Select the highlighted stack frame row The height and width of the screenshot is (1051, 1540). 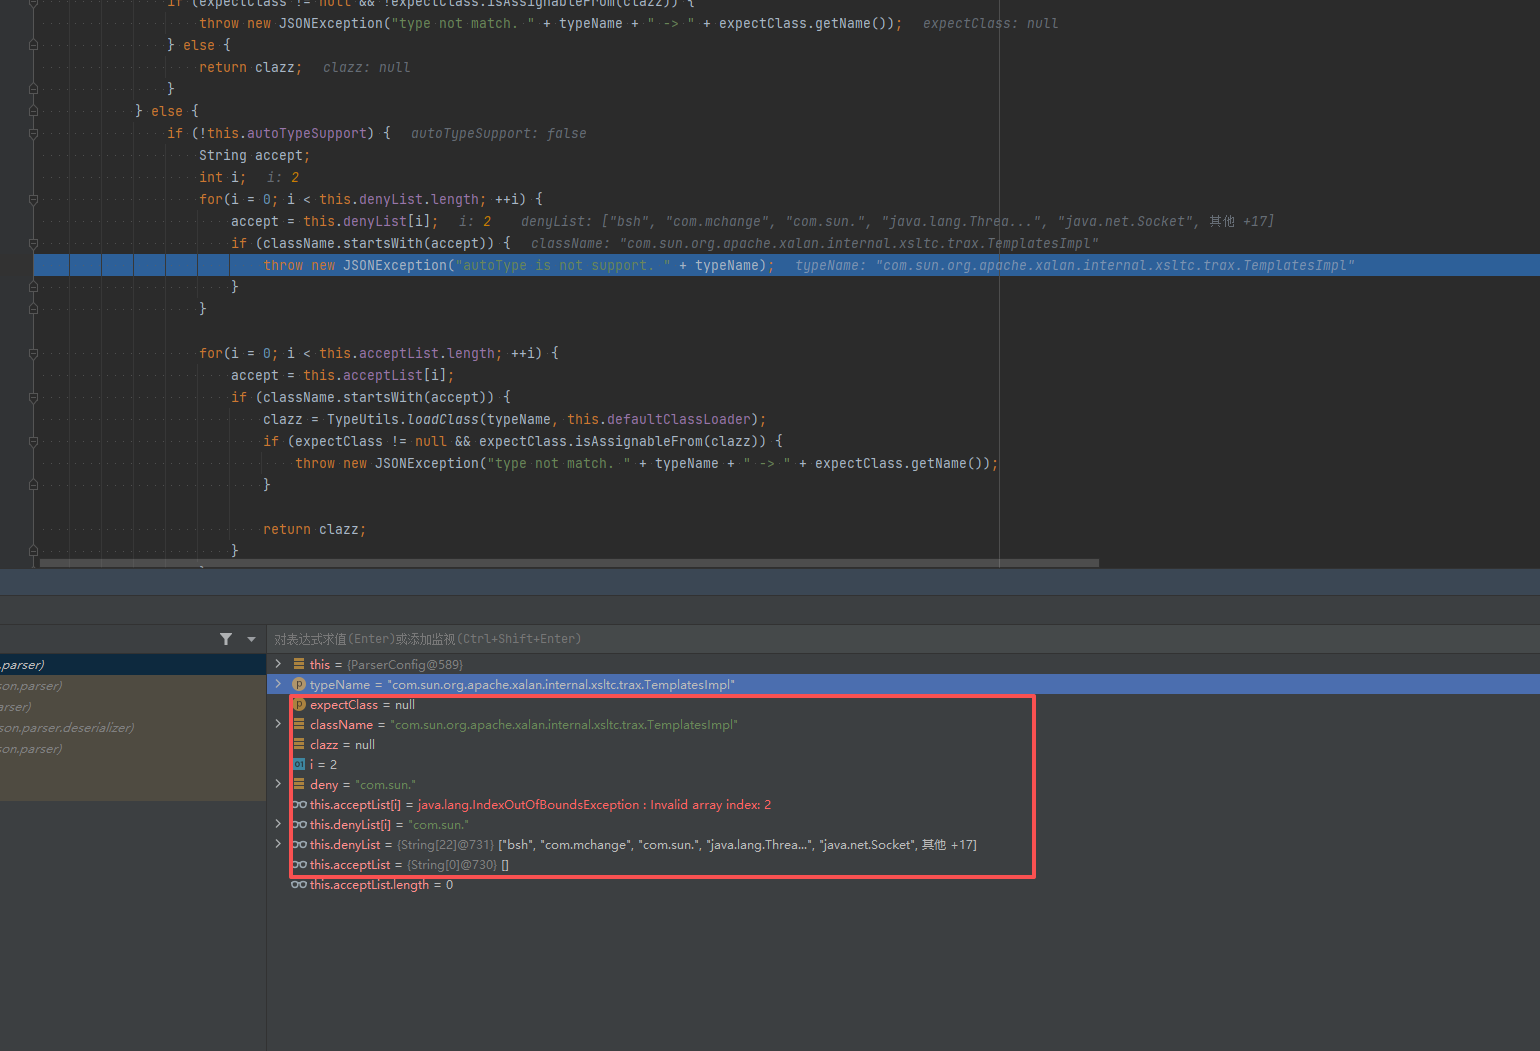coord(133,664)
